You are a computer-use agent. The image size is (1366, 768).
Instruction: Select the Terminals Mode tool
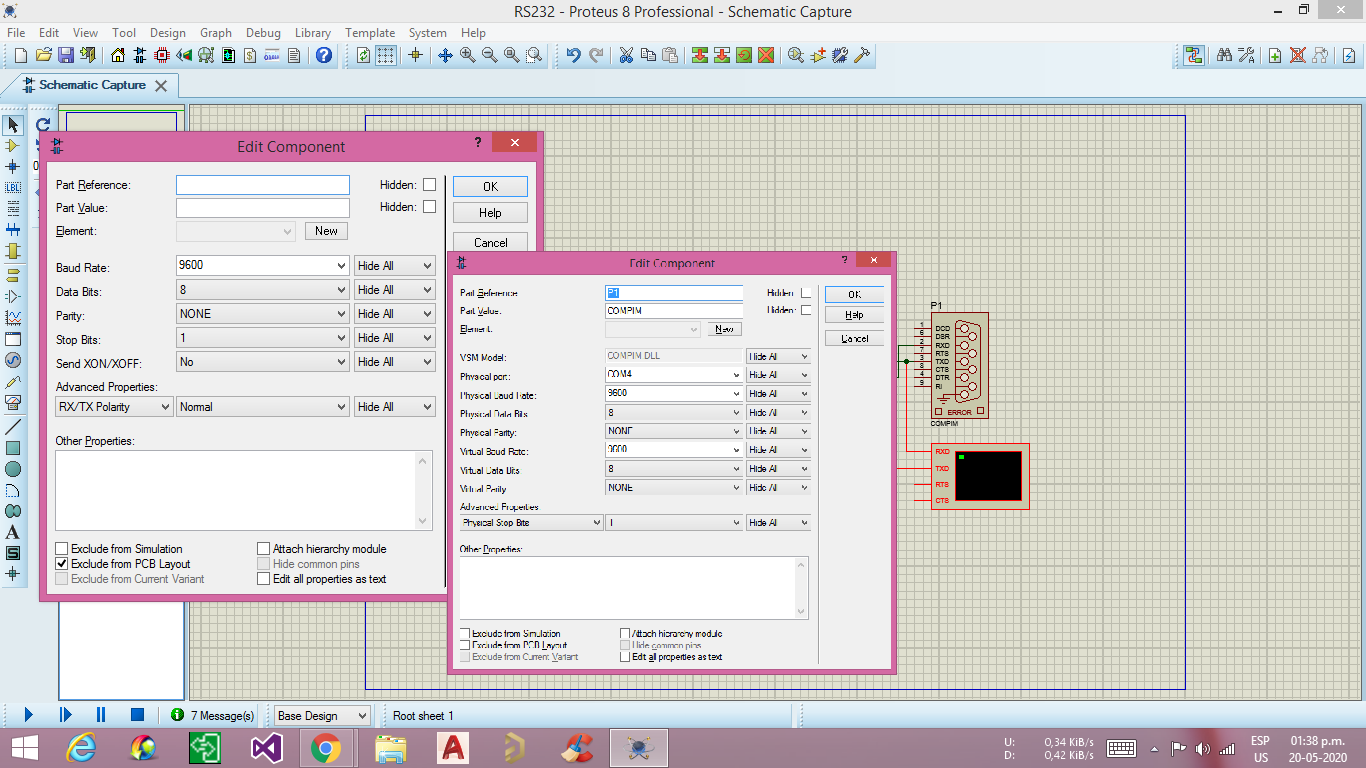tap(13, 275)
